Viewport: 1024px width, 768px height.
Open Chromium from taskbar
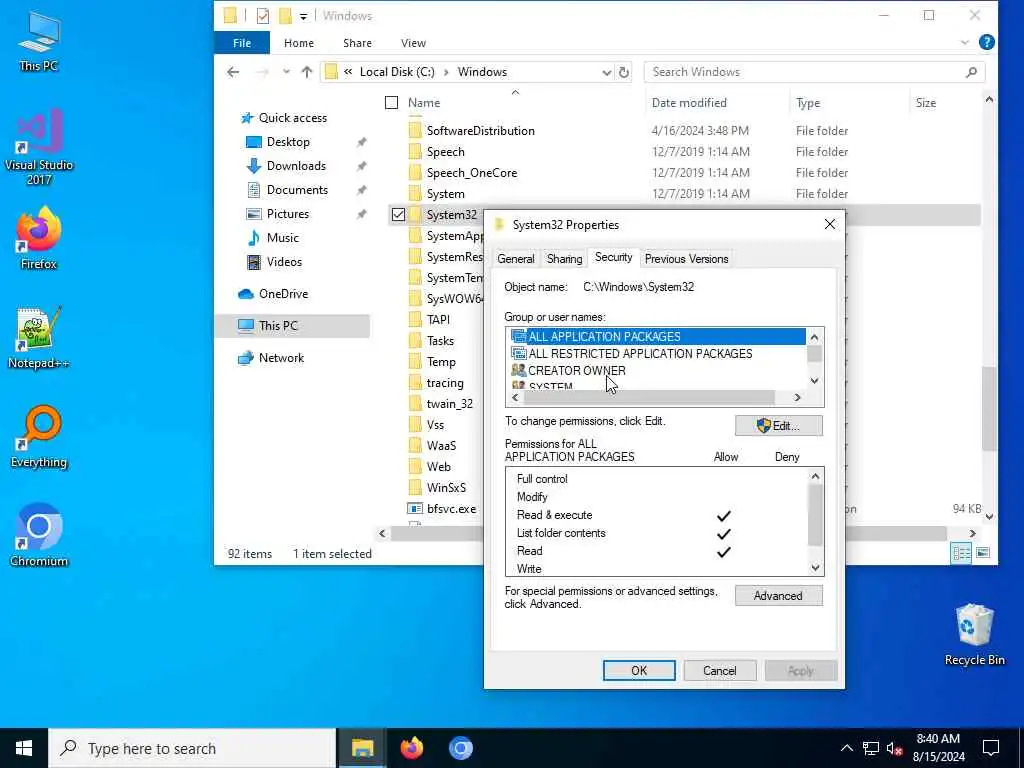pyautogui.click(x=460, y=748)
